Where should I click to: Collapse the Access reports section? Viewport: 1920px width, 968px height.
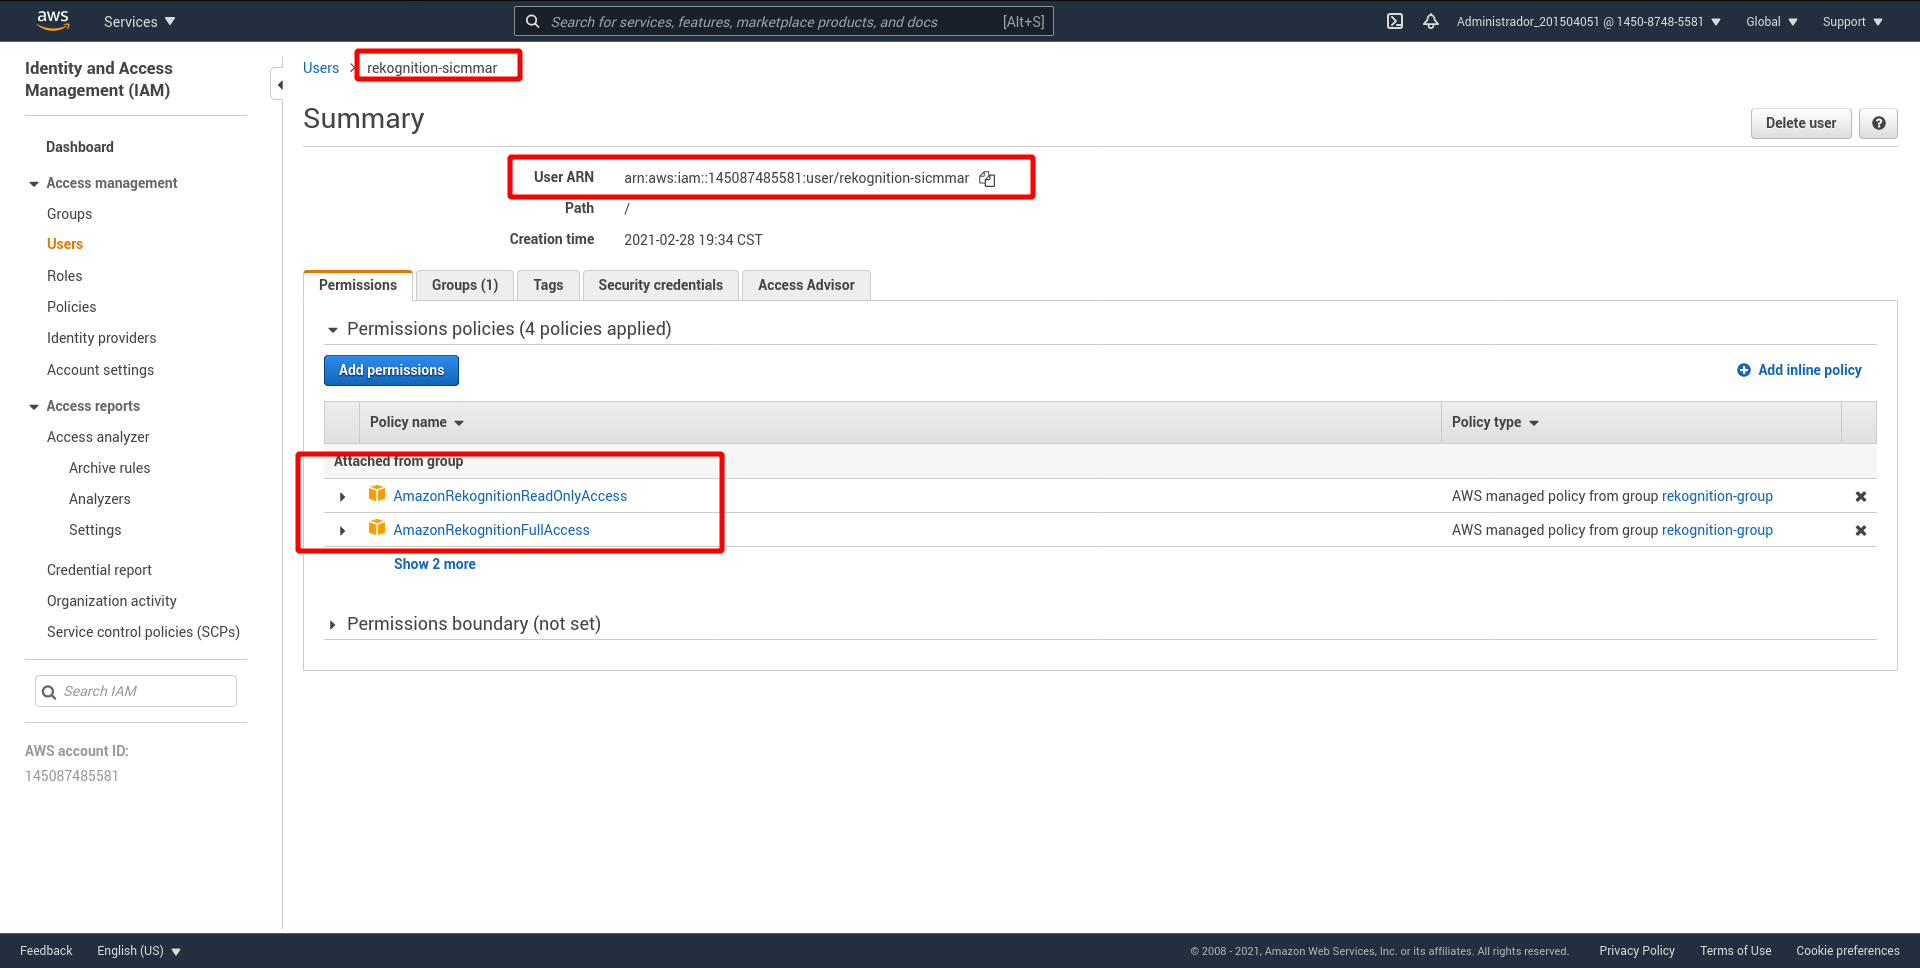pos(34,407)
